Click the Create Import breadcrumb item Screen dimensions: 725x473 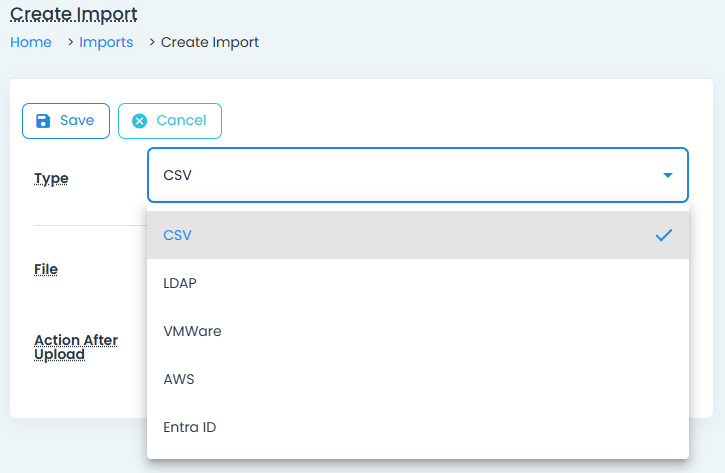(210, 42)
